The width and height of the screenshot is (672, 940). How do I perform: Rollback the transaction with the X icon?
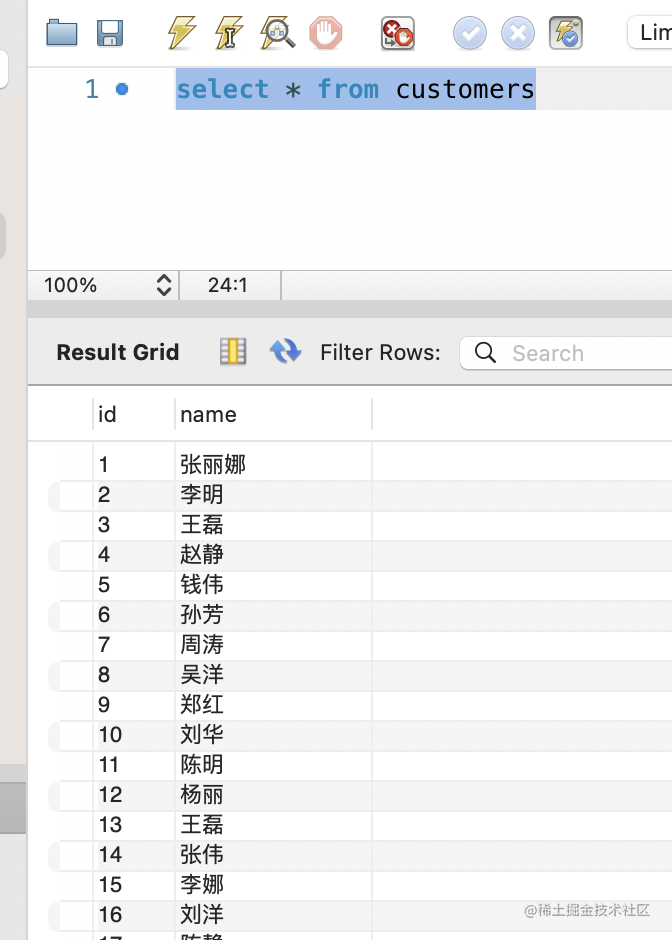click(x=517, y=33)
